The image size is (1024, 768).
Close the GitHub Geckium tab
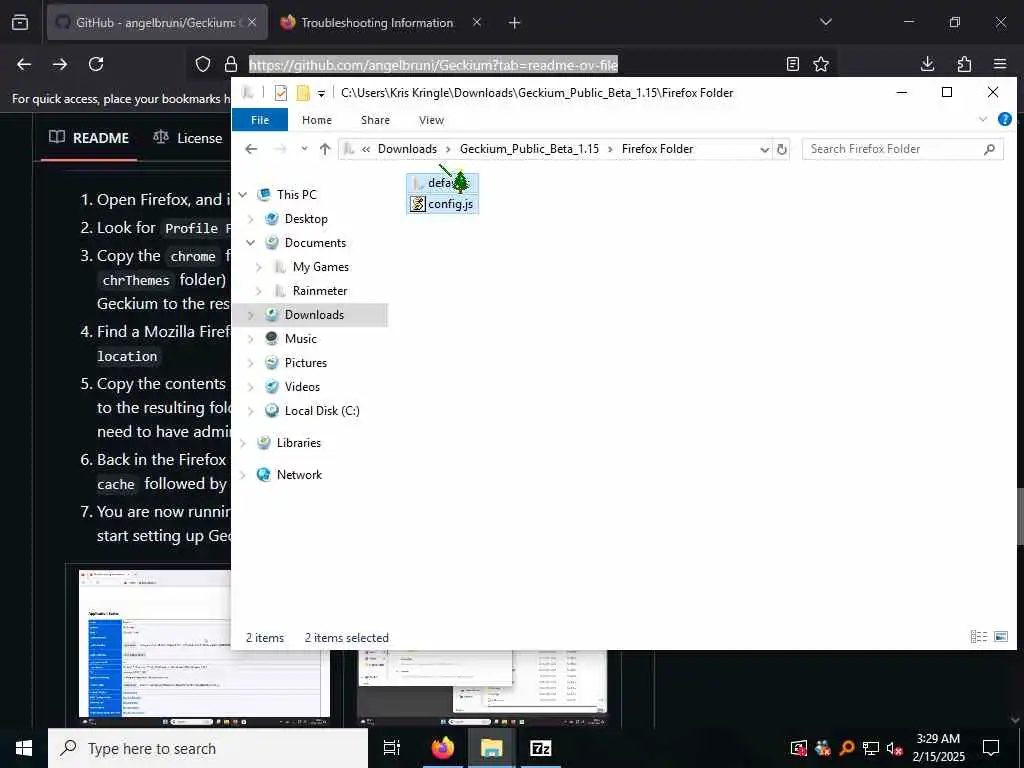[x=252, y=22]
